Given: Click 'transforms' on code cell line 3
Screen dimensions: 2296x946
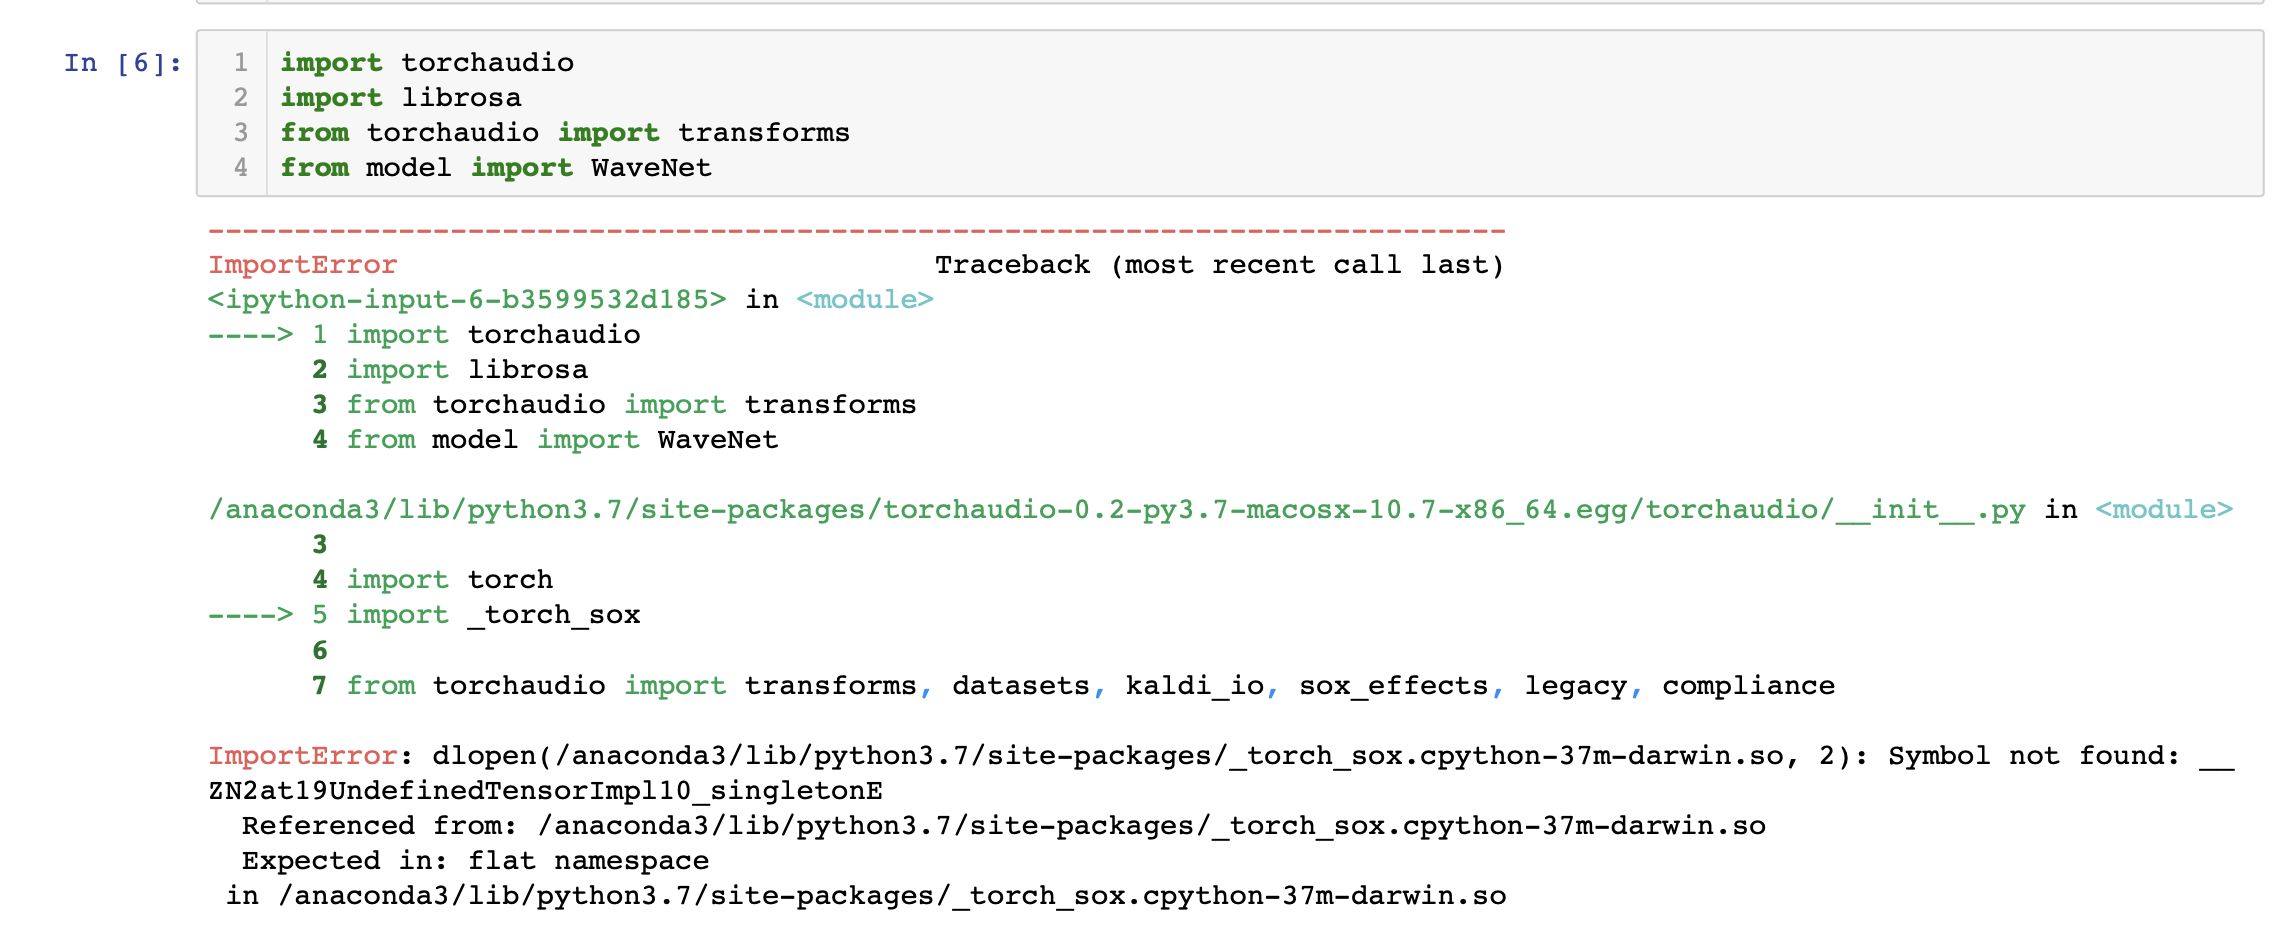Looking at the screenshot, I should tap(764, 133).
